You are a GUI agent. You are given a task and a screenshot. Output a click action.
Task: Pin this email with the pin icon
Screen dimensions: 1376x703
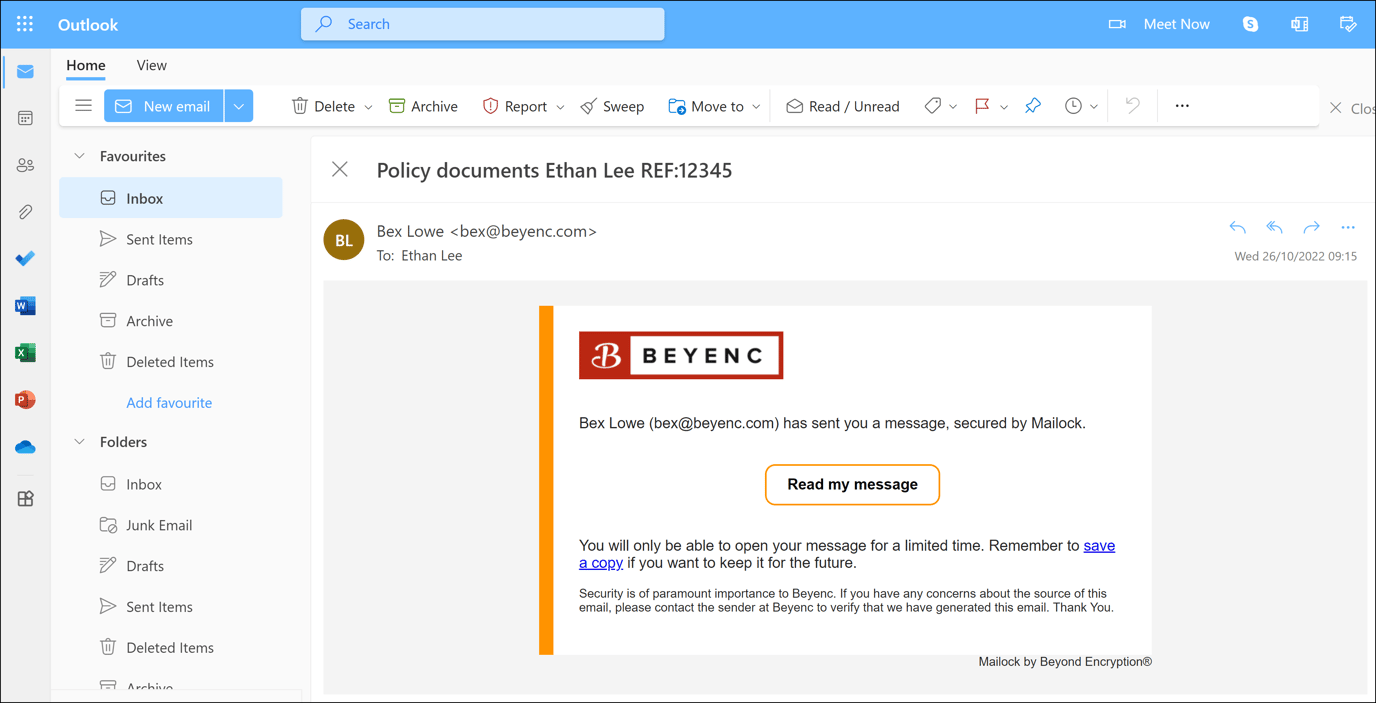coord(1033,106)
